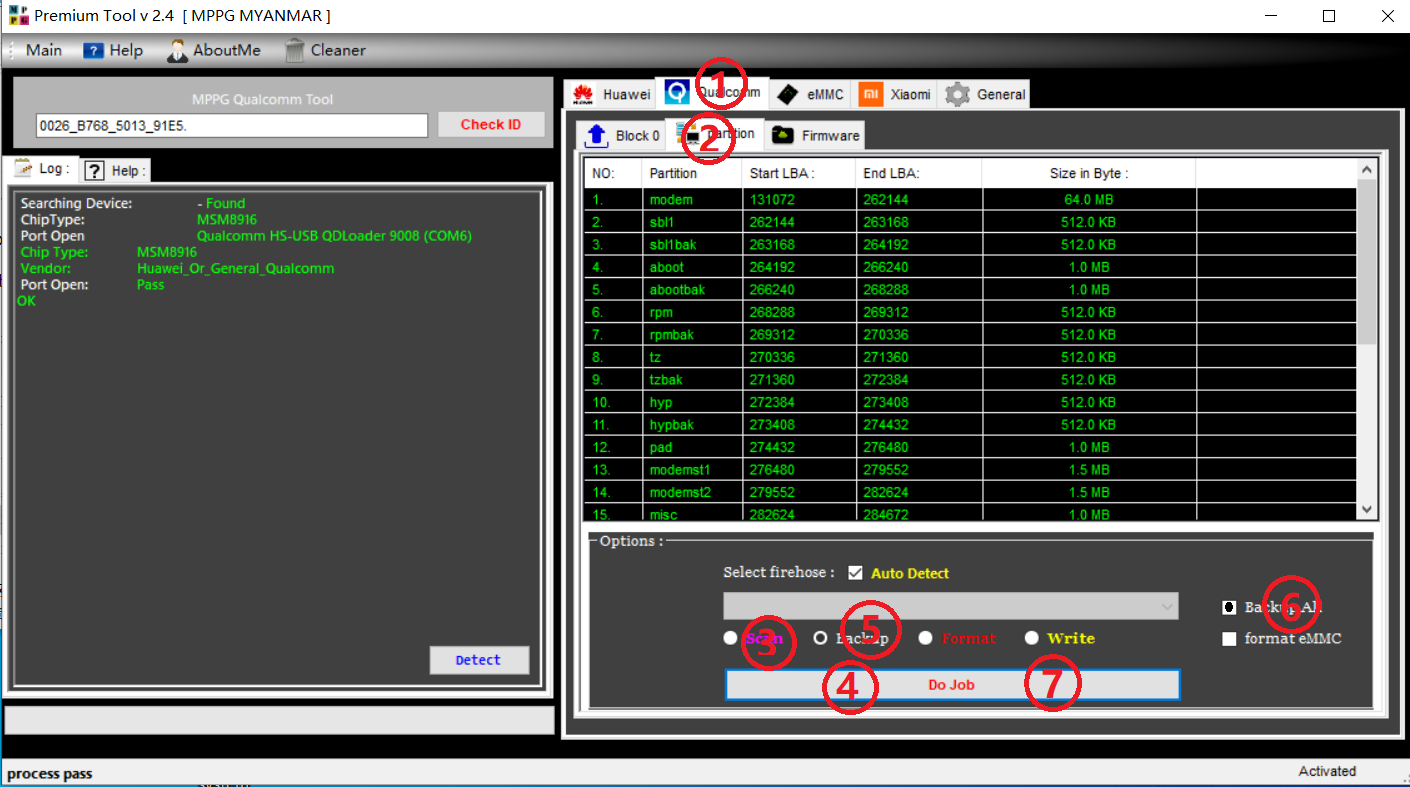Viewport: 1410px width, 787px height.
Task: Select the abootbak partition row
Action: pyautogui.click(x=971, y=290)
